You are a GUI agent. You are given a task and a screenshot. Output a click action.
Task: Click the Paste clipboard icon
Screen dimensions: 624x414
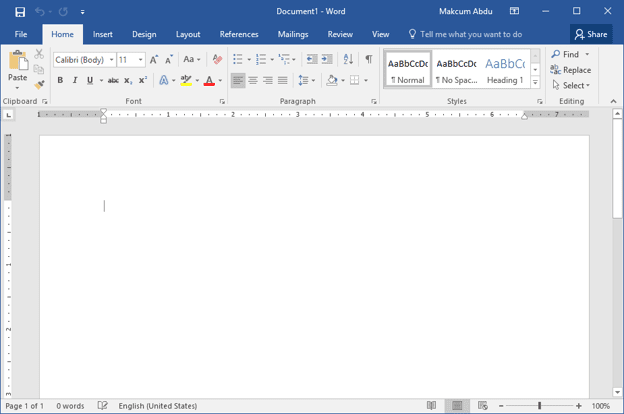(x=18, y=61)
